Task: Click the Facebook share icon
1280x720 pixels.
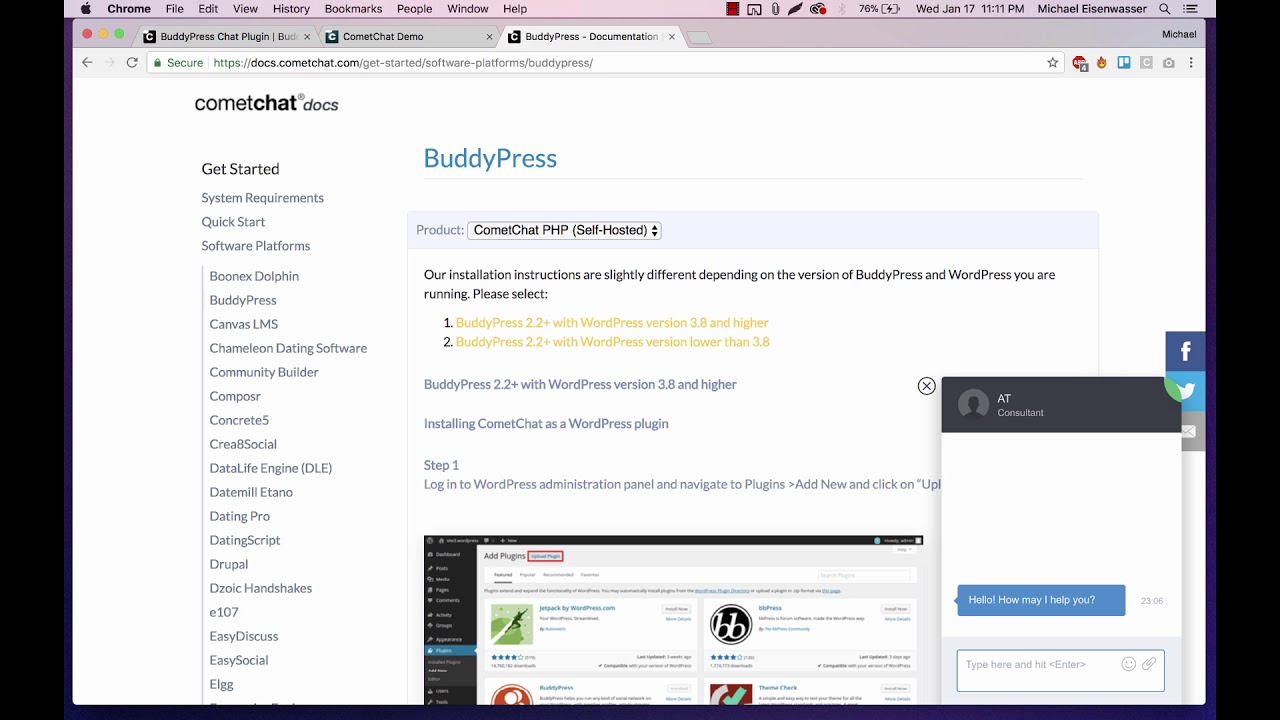Action: [1185, 351]
